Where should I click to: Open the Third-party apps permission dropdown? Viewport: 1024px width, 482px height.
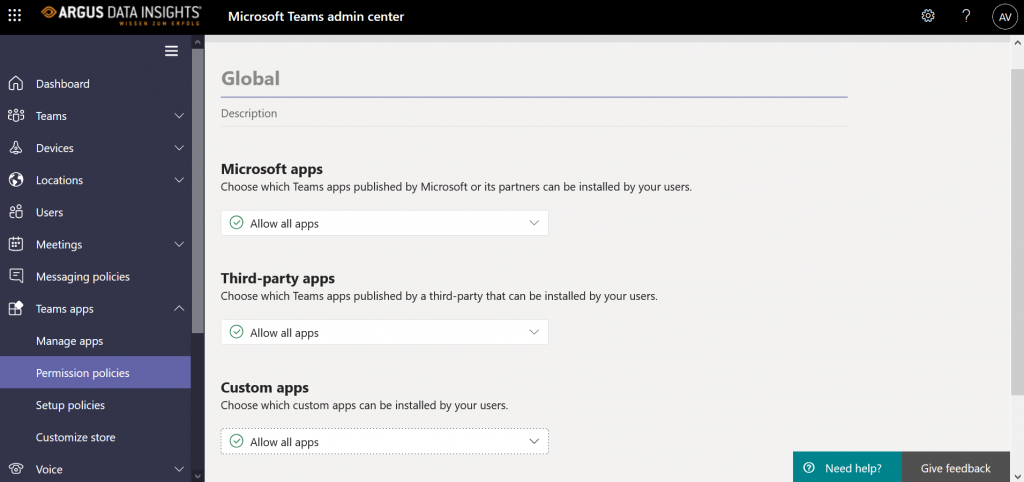click(x=385, y=332)
